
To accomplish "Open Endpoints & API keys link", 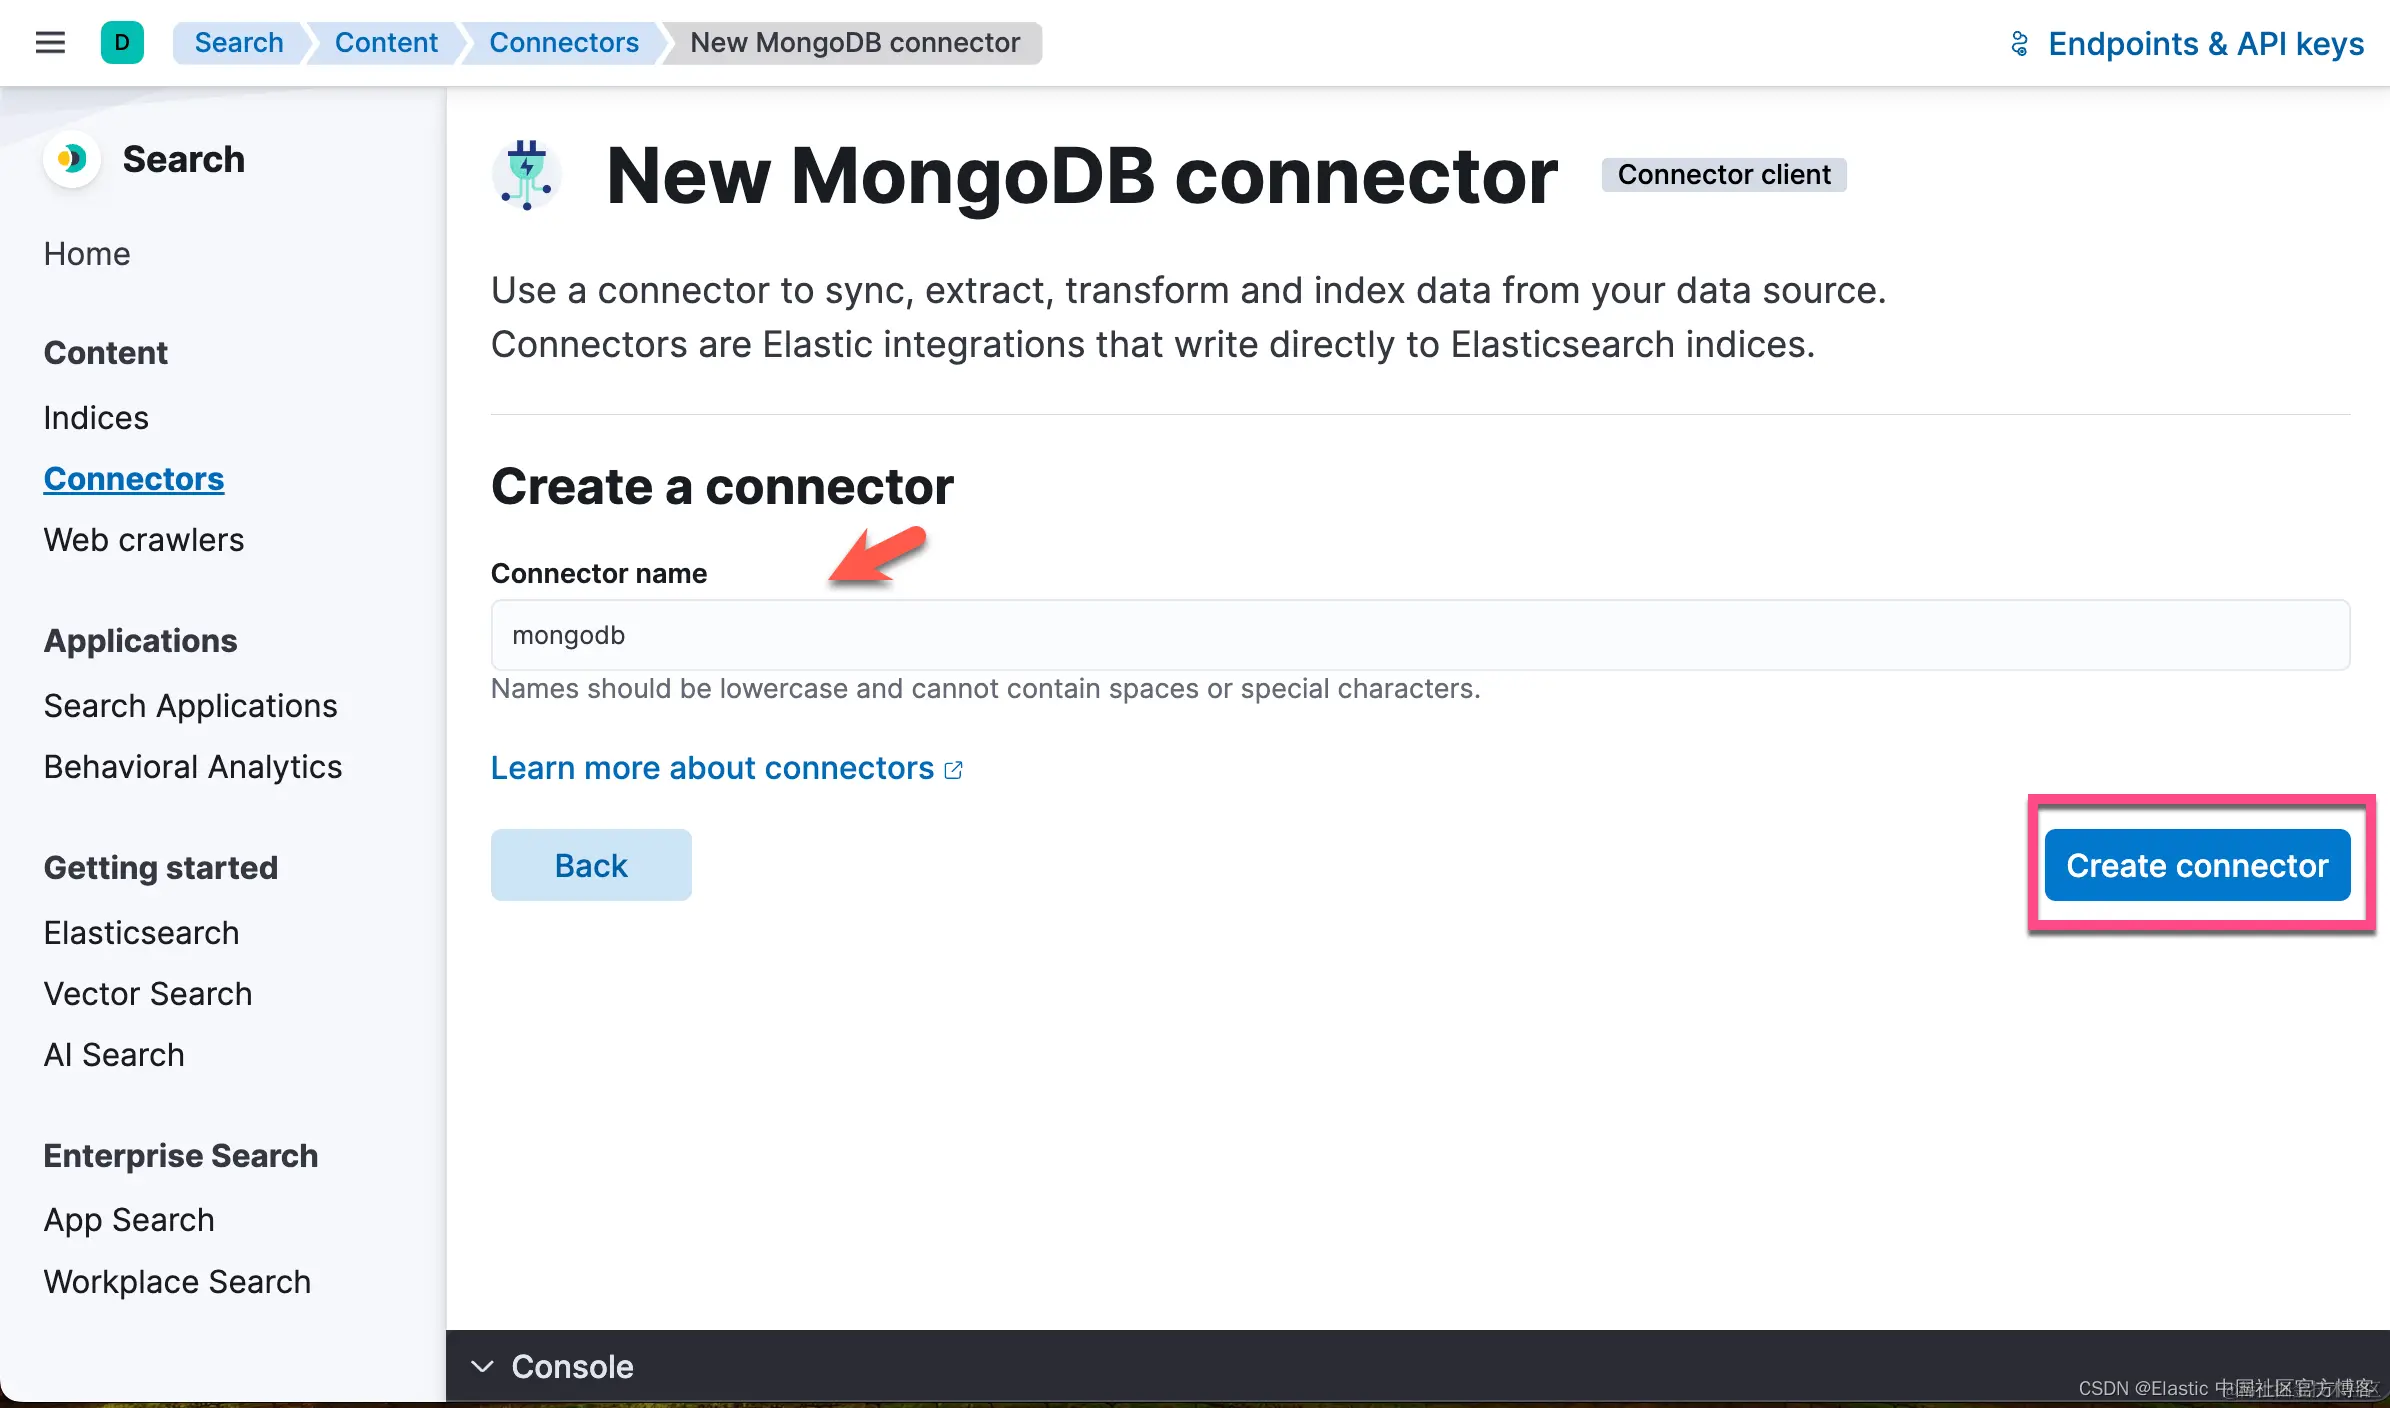I will coord(2206,44).
